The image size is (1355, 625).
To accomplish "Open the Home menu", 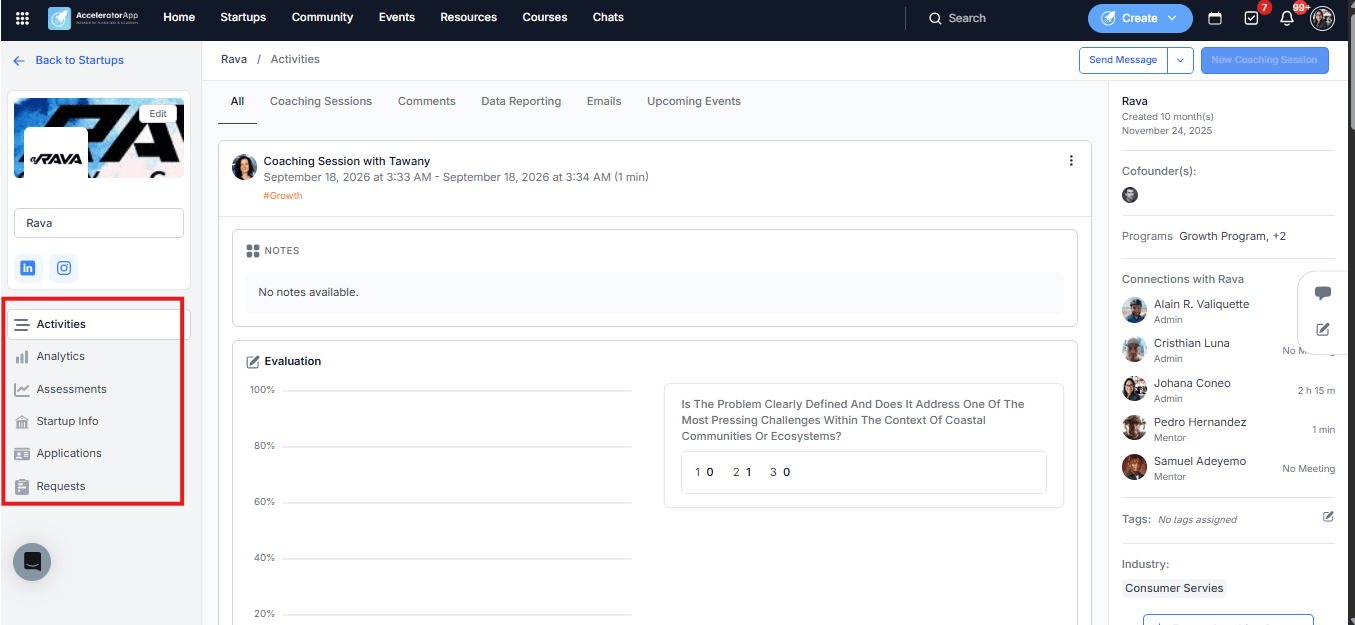I will point(179,18).
